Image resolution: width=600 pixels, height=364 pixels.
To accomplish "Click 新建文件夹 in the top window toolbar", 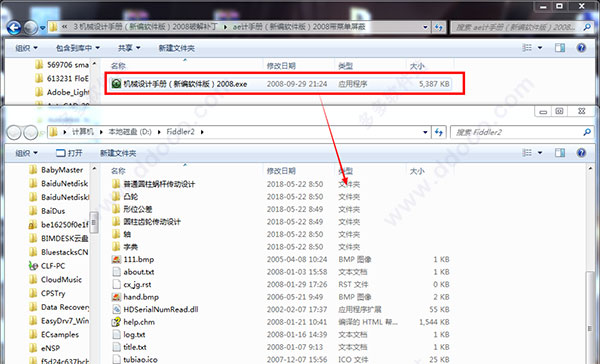I will click(176, 48).
